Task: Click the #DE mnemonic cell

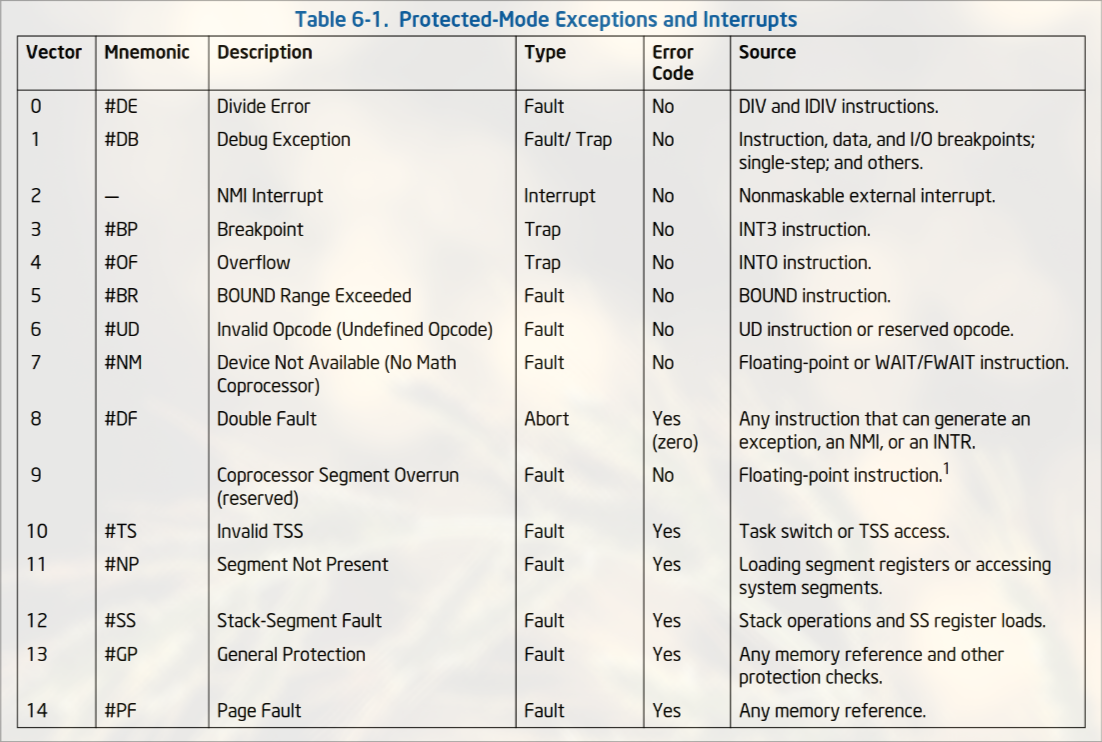Action: pos(124,106)
